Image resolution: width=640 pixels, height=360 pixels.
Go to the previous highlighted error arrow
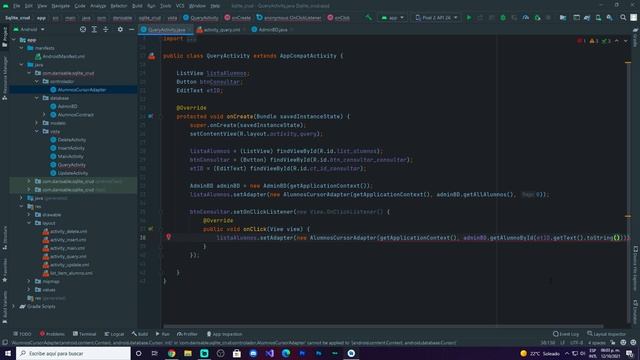click(x=617, y=41)
